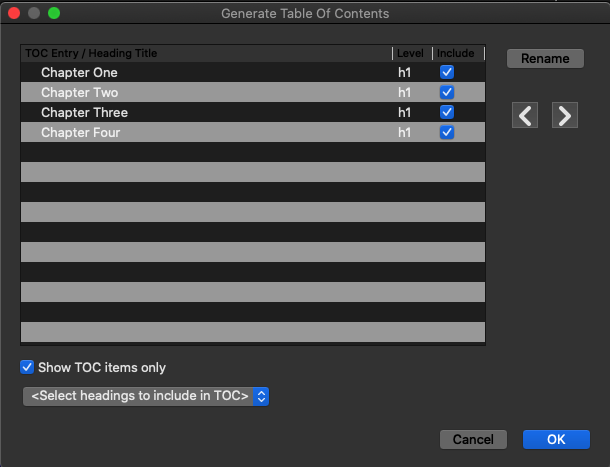Click the Include column header
The image size is (610, 467).
[x=458, y=53]
